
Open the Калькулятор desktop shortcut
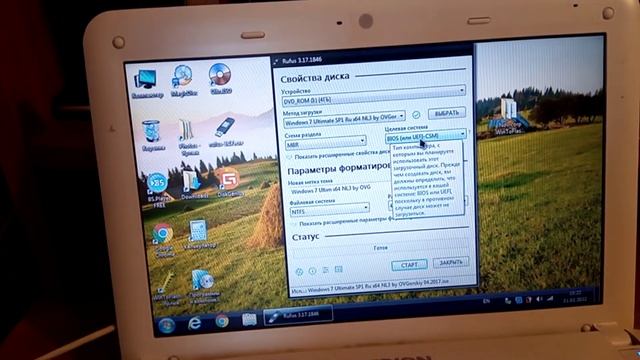click(199, 235)
